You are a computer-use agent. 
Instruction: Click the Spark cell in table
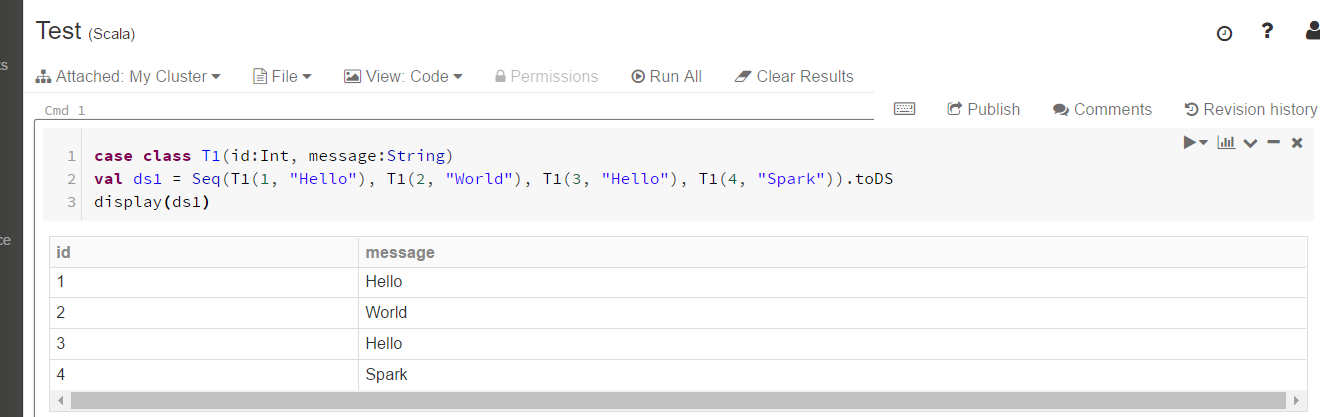pyautogui.click(x=833, y=375)
